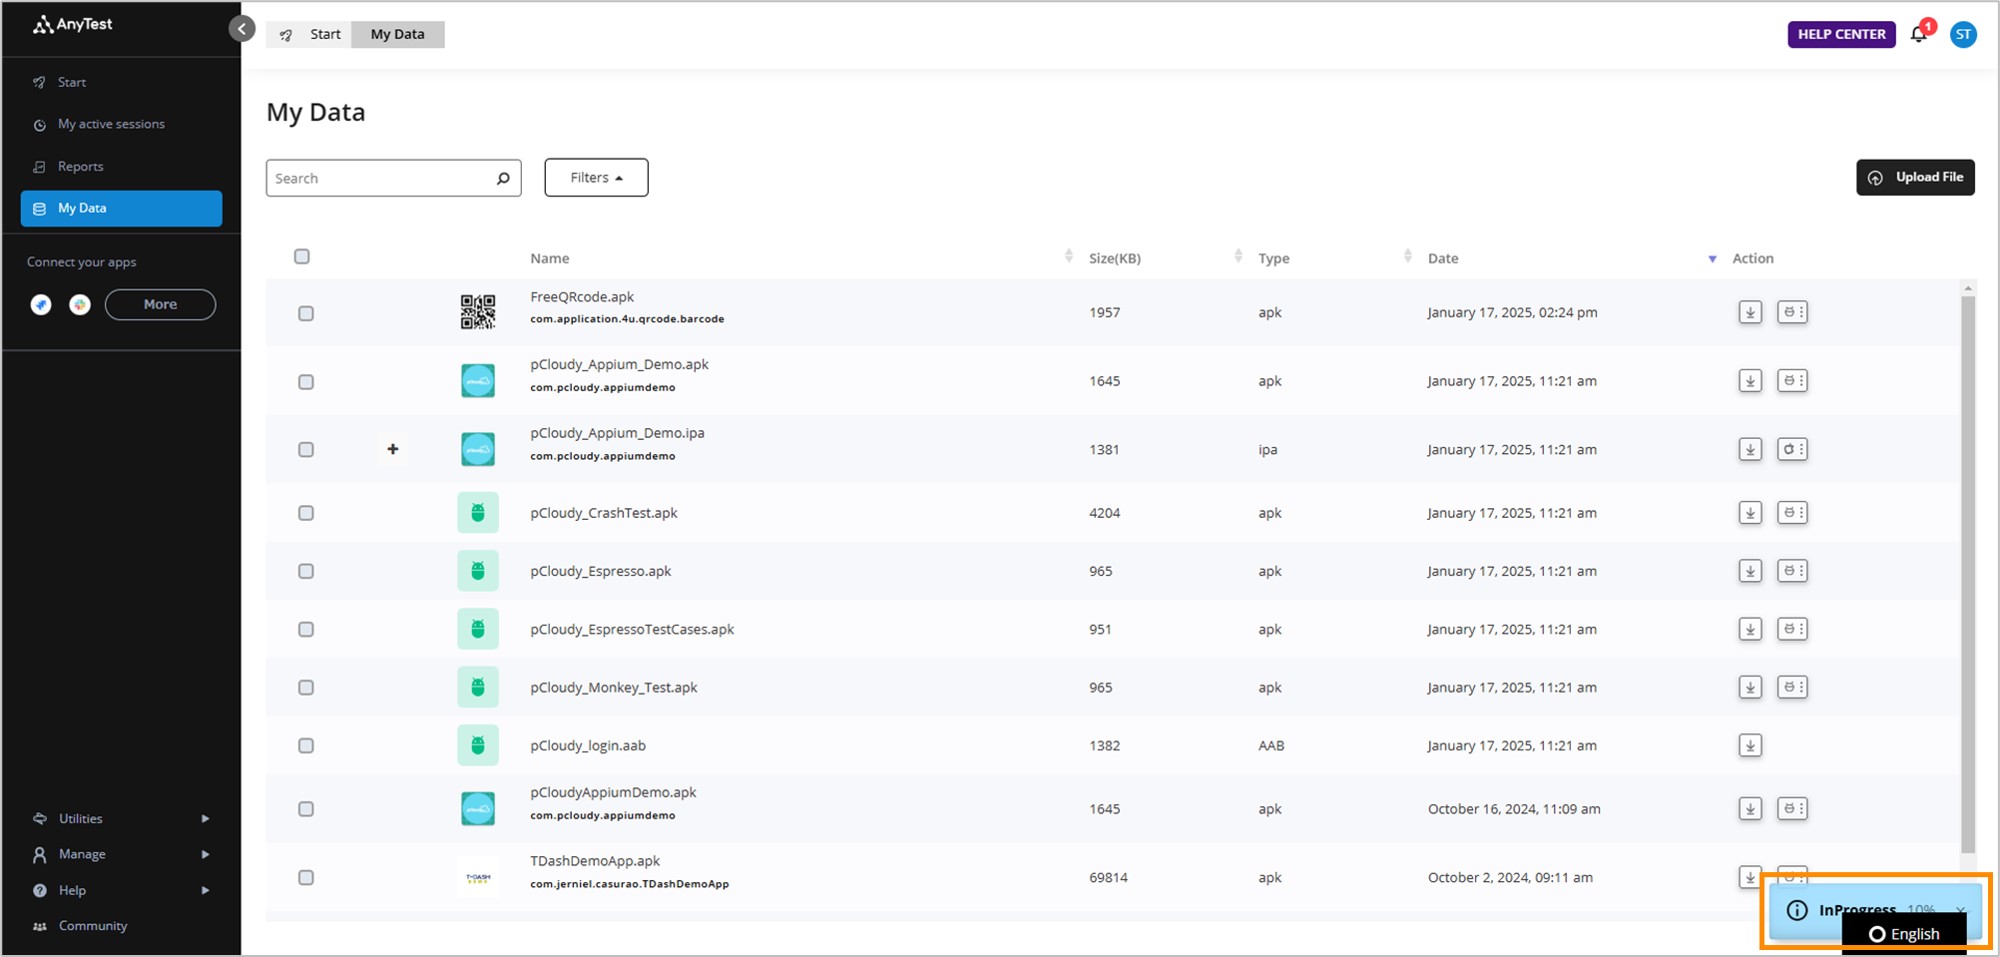The image size is (2000, 957).
Task: Click the More button under Connect your apps
Action: coord(160,304)
